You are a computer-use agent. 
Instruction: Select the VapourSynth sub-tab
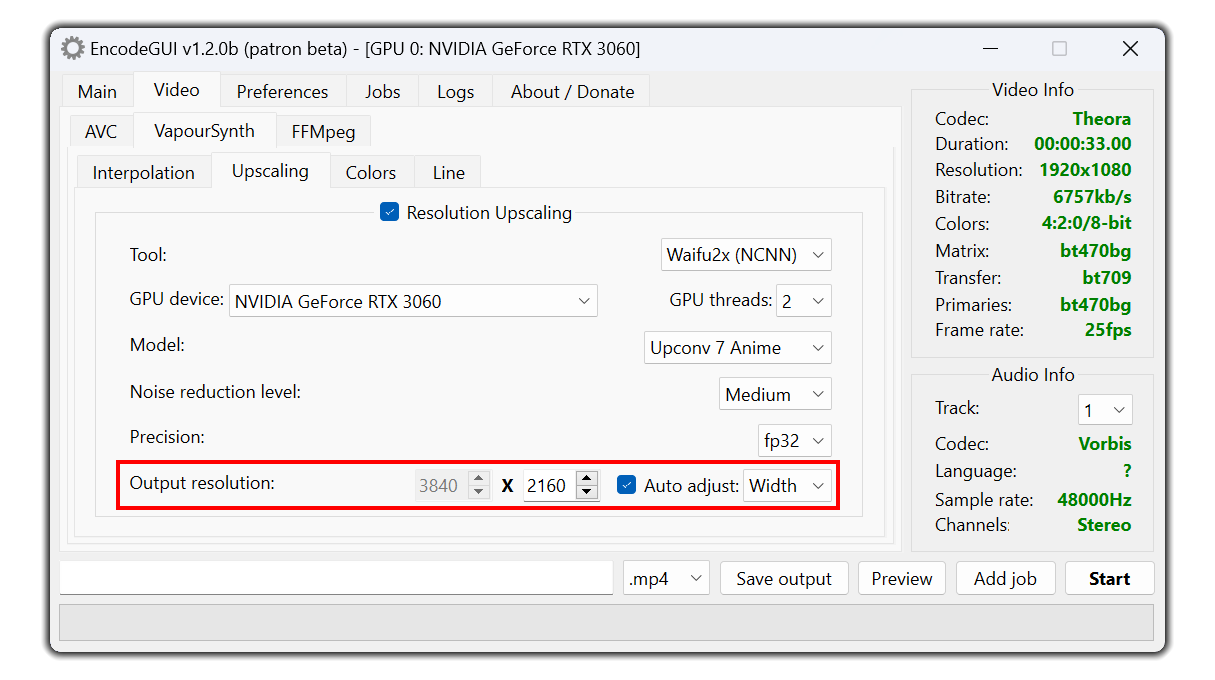coord(204,130)
